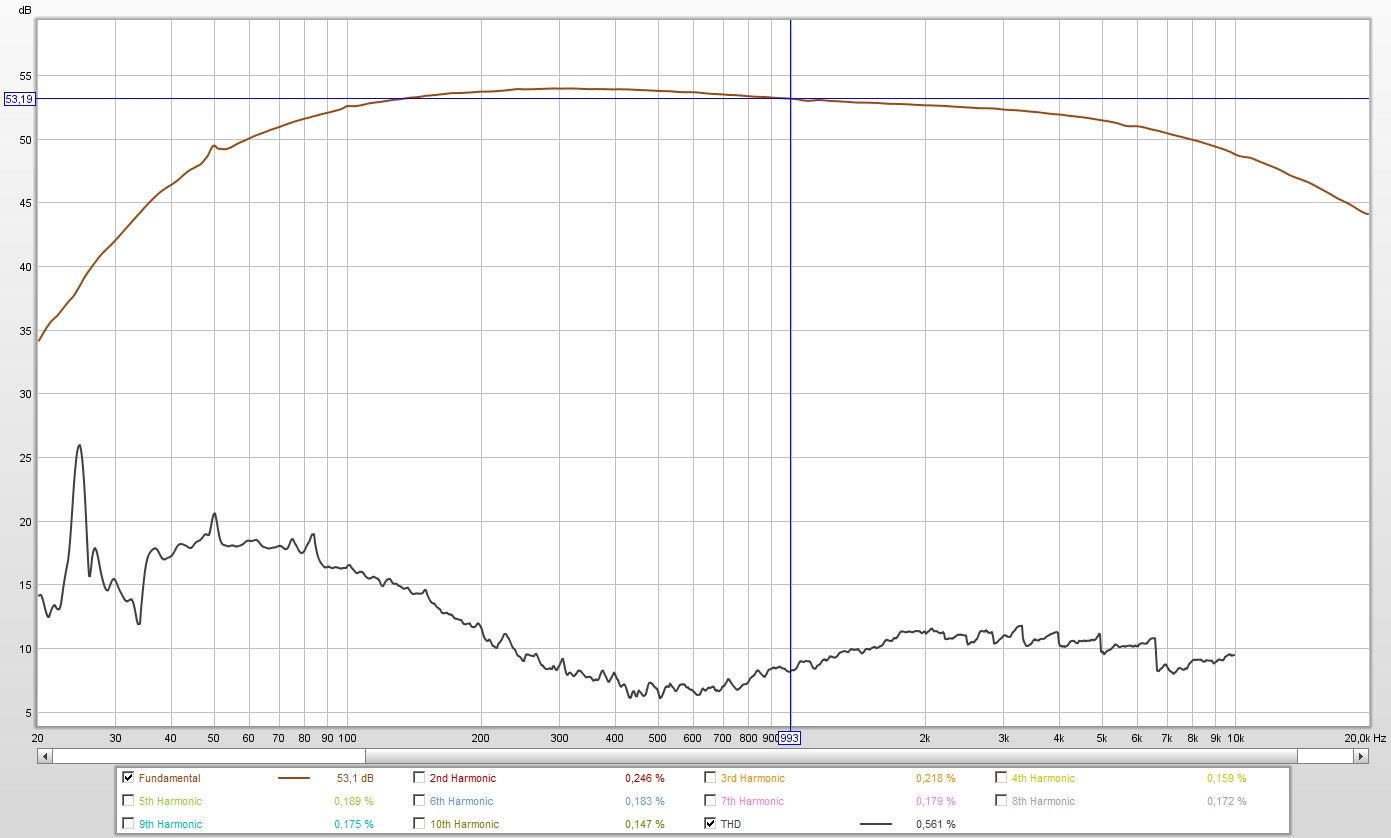This screenshot has height=838, width=1391.
Task: Click the Fundamental brown line sample
Action: pyautogui.click(x=293, y=778)
